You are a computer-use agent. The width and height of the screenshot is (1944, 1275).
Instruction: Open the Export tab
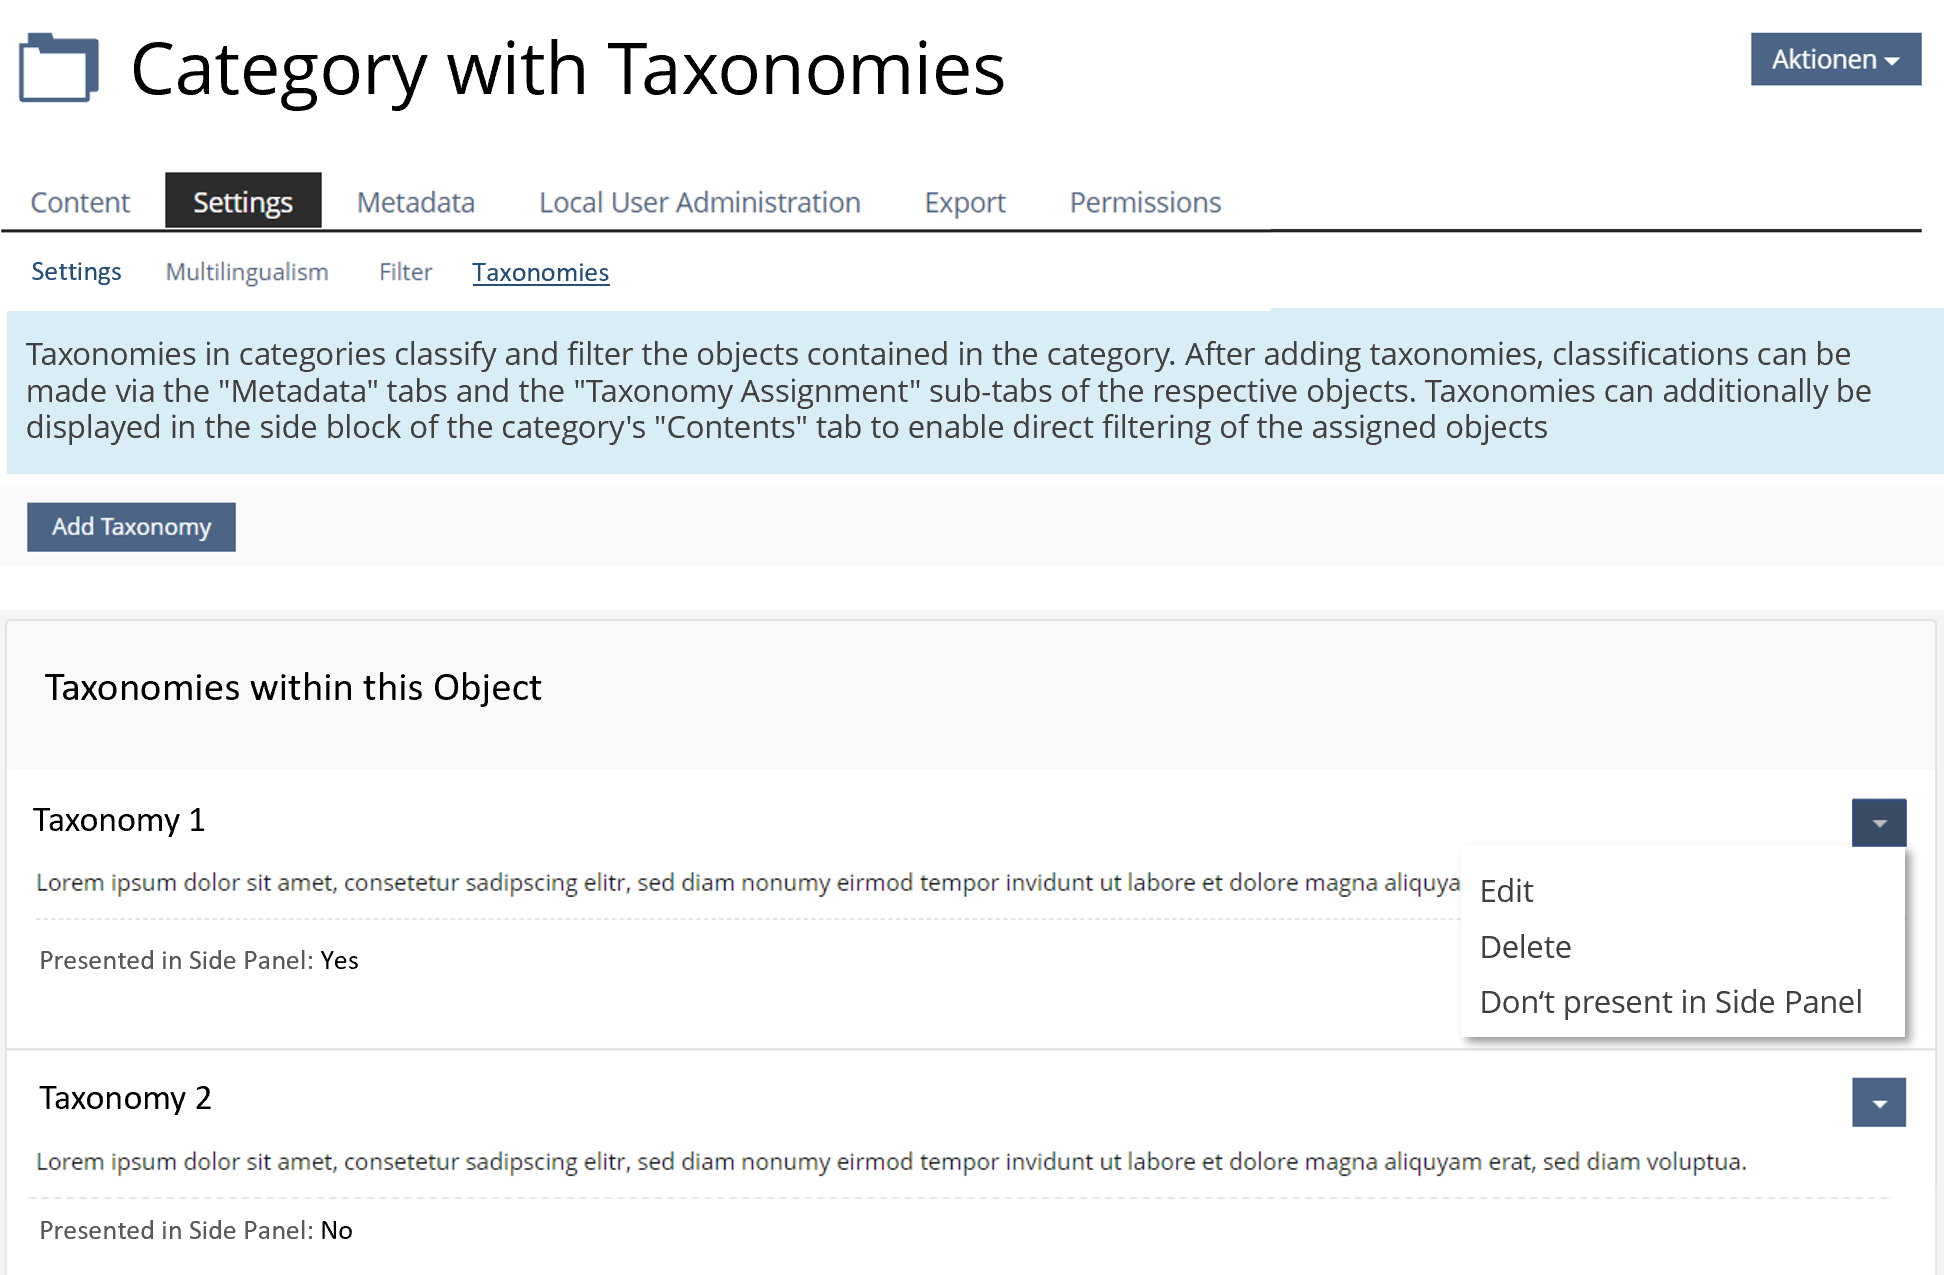pos(964,202)
